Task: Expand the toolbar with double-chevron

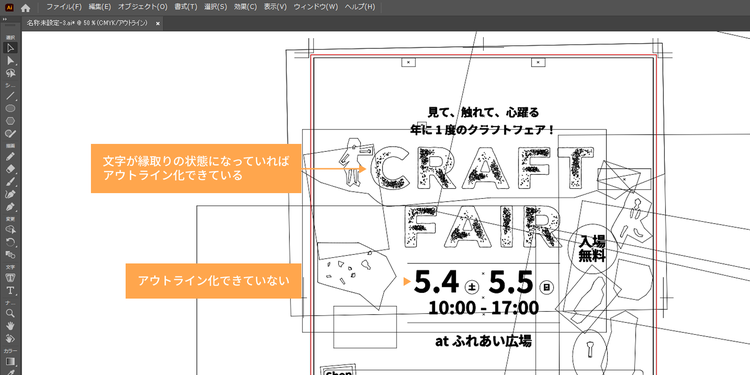Action: [5, 19]
